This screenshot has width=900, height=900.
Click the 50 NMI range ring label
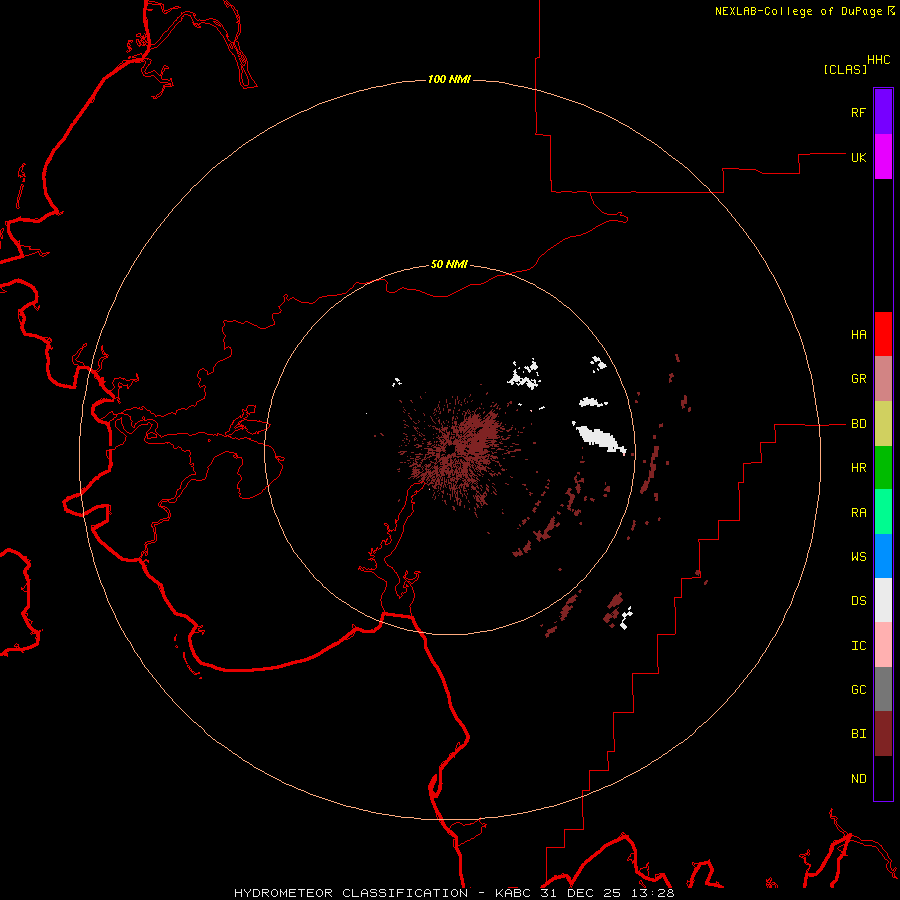[449, 265]
